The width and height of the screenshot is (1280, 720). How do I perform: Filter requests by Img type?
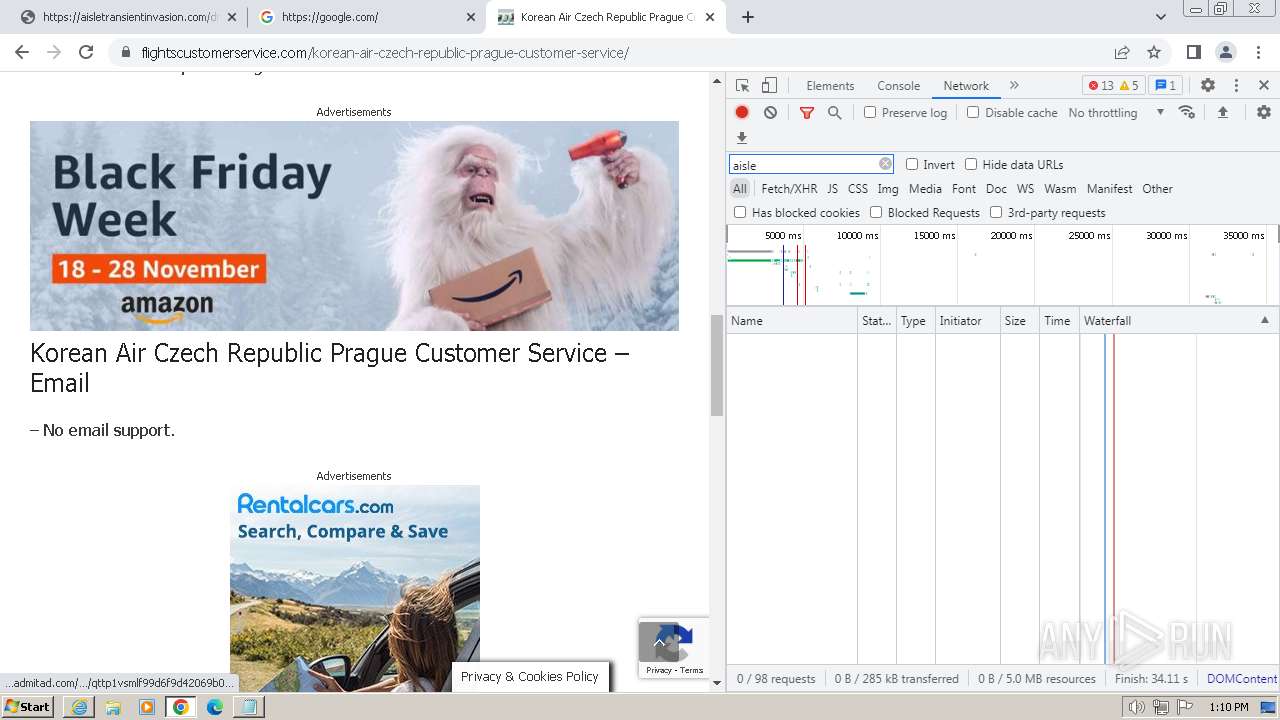(x=888, y=188)
